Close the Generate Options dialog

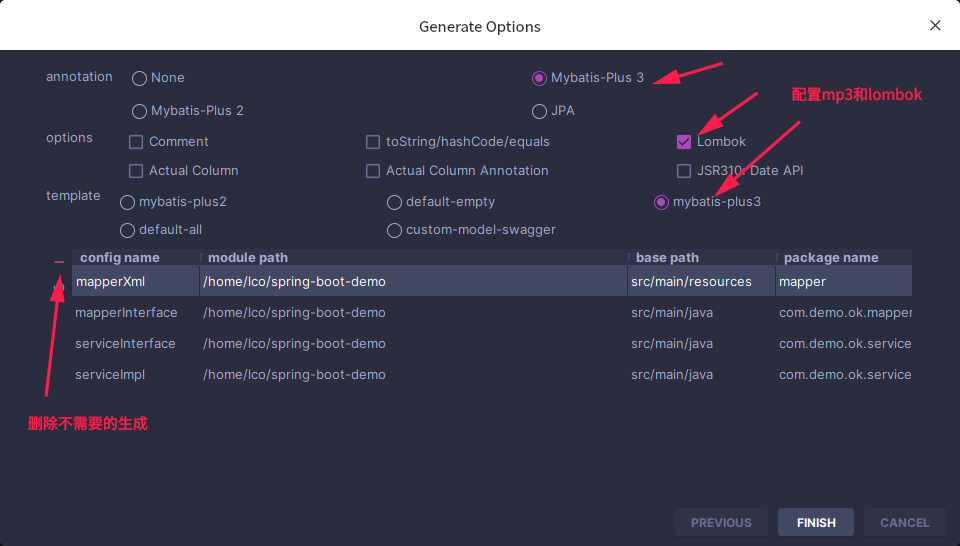(935, 26)
